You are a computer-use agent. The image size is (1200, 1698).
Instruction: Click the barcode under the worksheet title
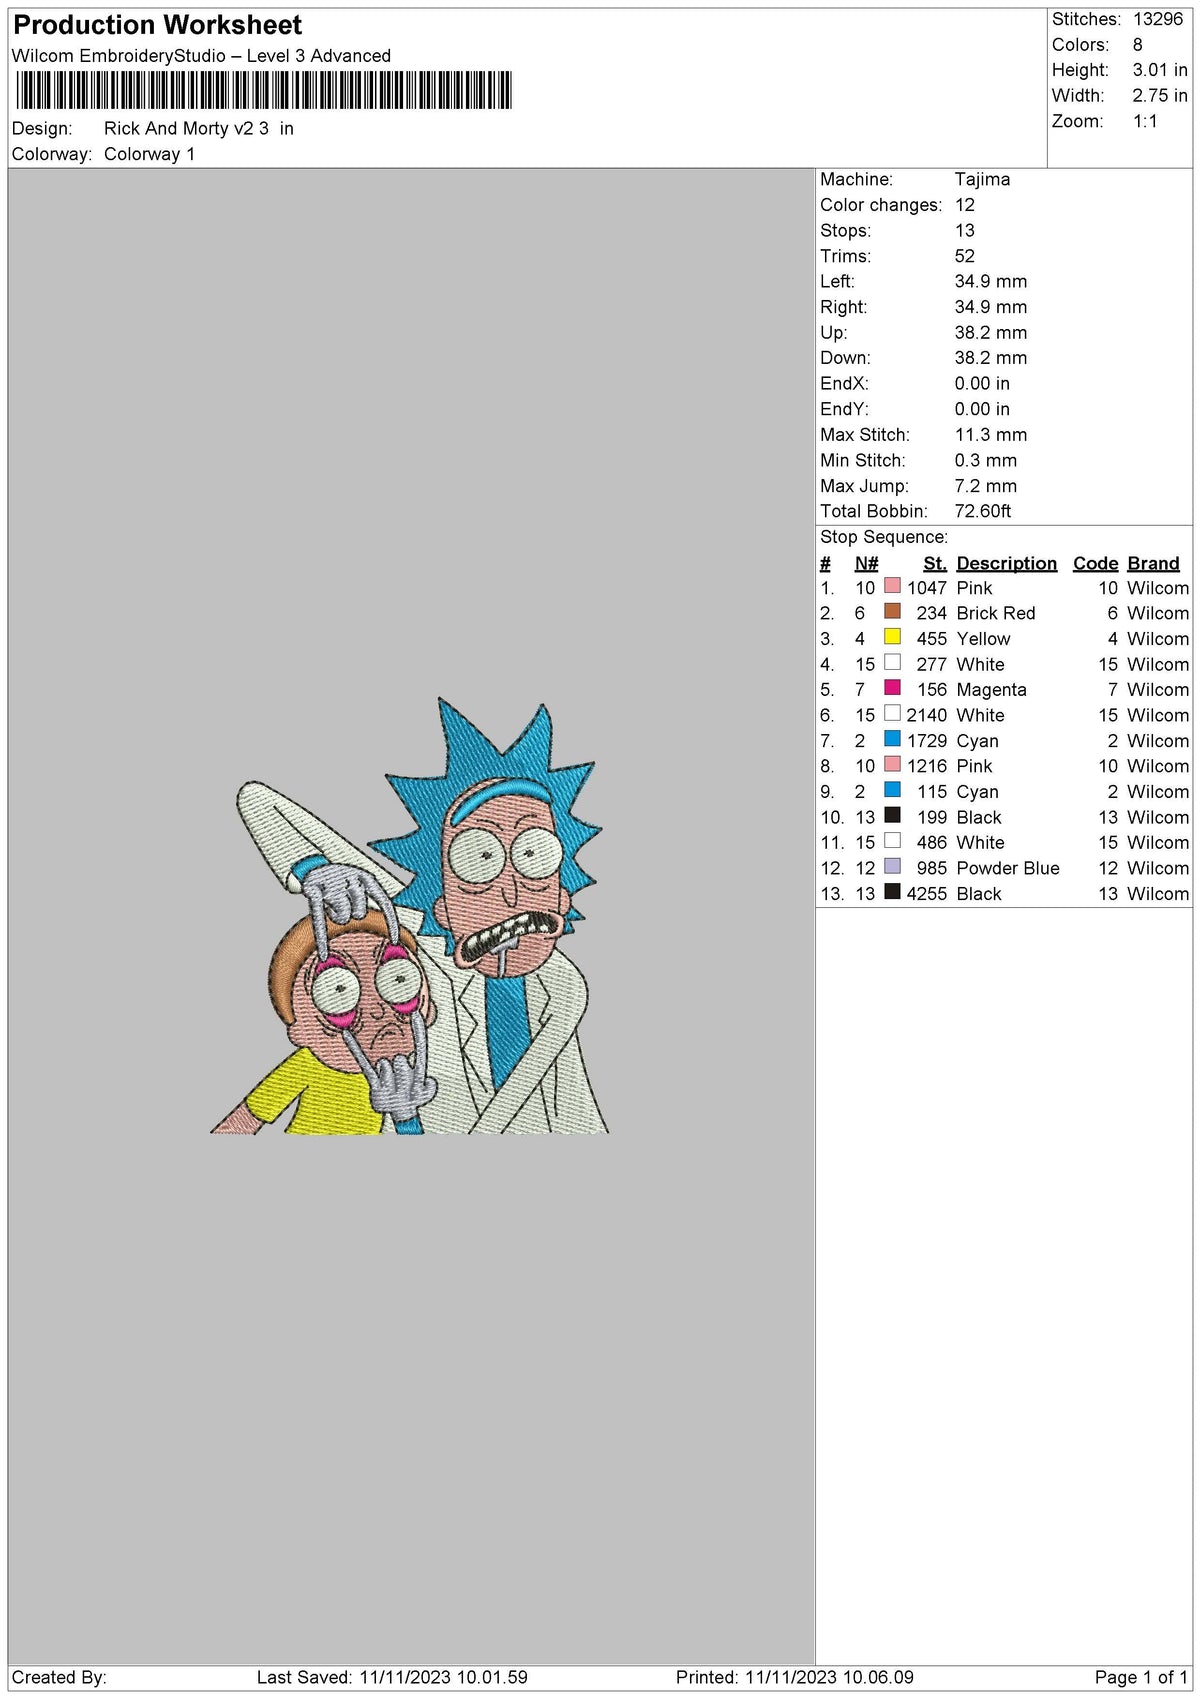pos(264,90)
